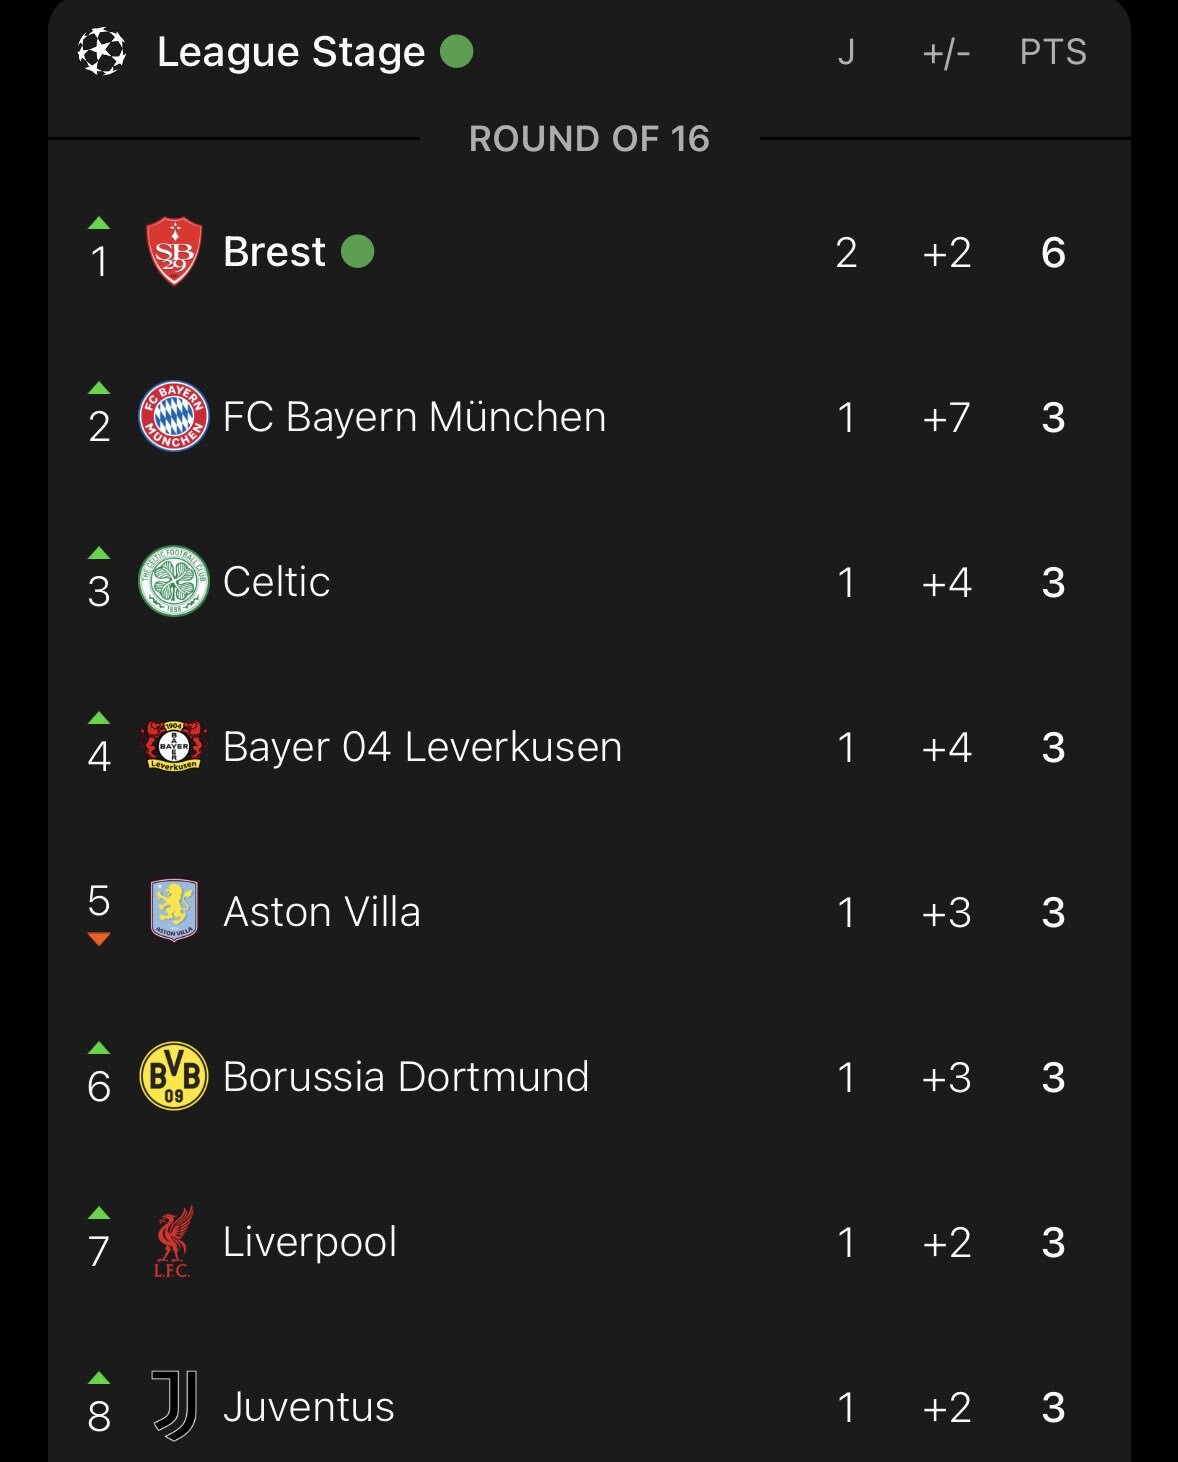Image resolution: width=1178 pixels, height=1462 pixels.
Task: Tap the Celtic club badge
Action: (x=174, y=581)
